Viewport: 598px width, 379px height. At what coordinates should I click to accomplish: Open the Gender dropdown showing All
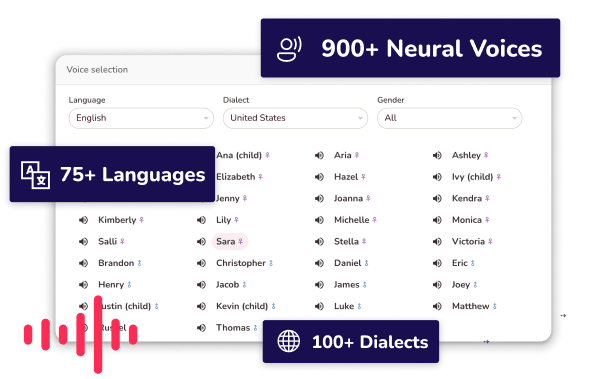(449, 118)
